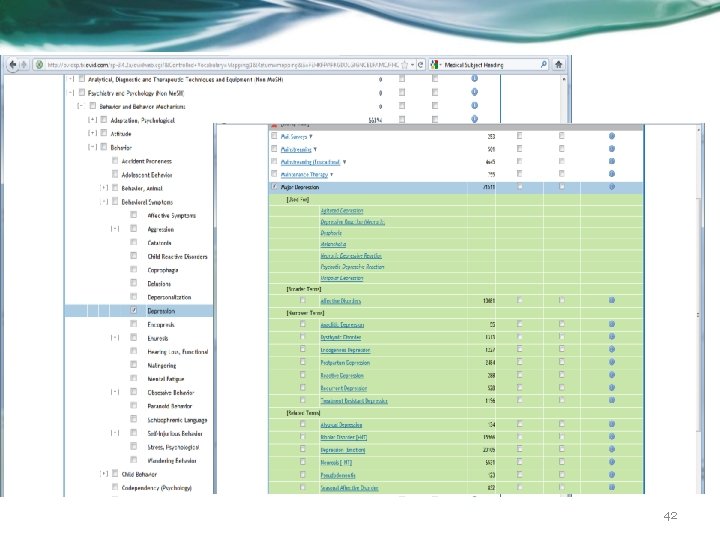720x540 pixels.
Task: Open scope note icon for Psychiatry and Psychology
Action: pos(474,92)
